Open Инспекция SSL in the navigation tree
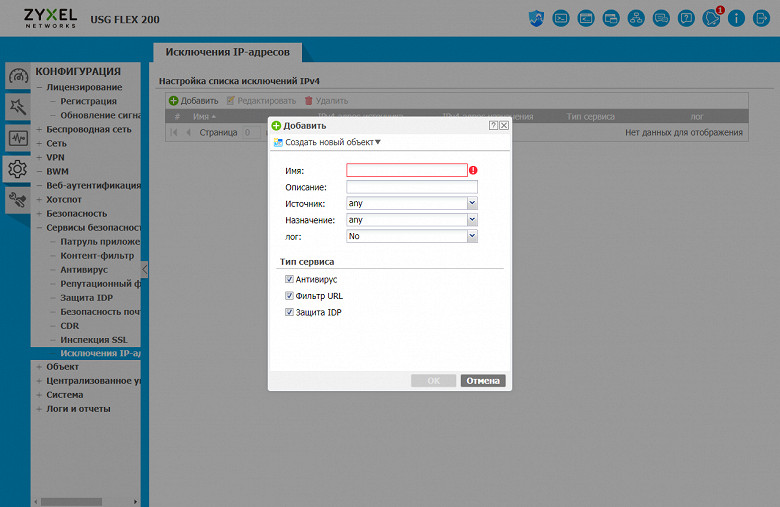The height and width of the screenshot is (507, 780). coord(94,340)
